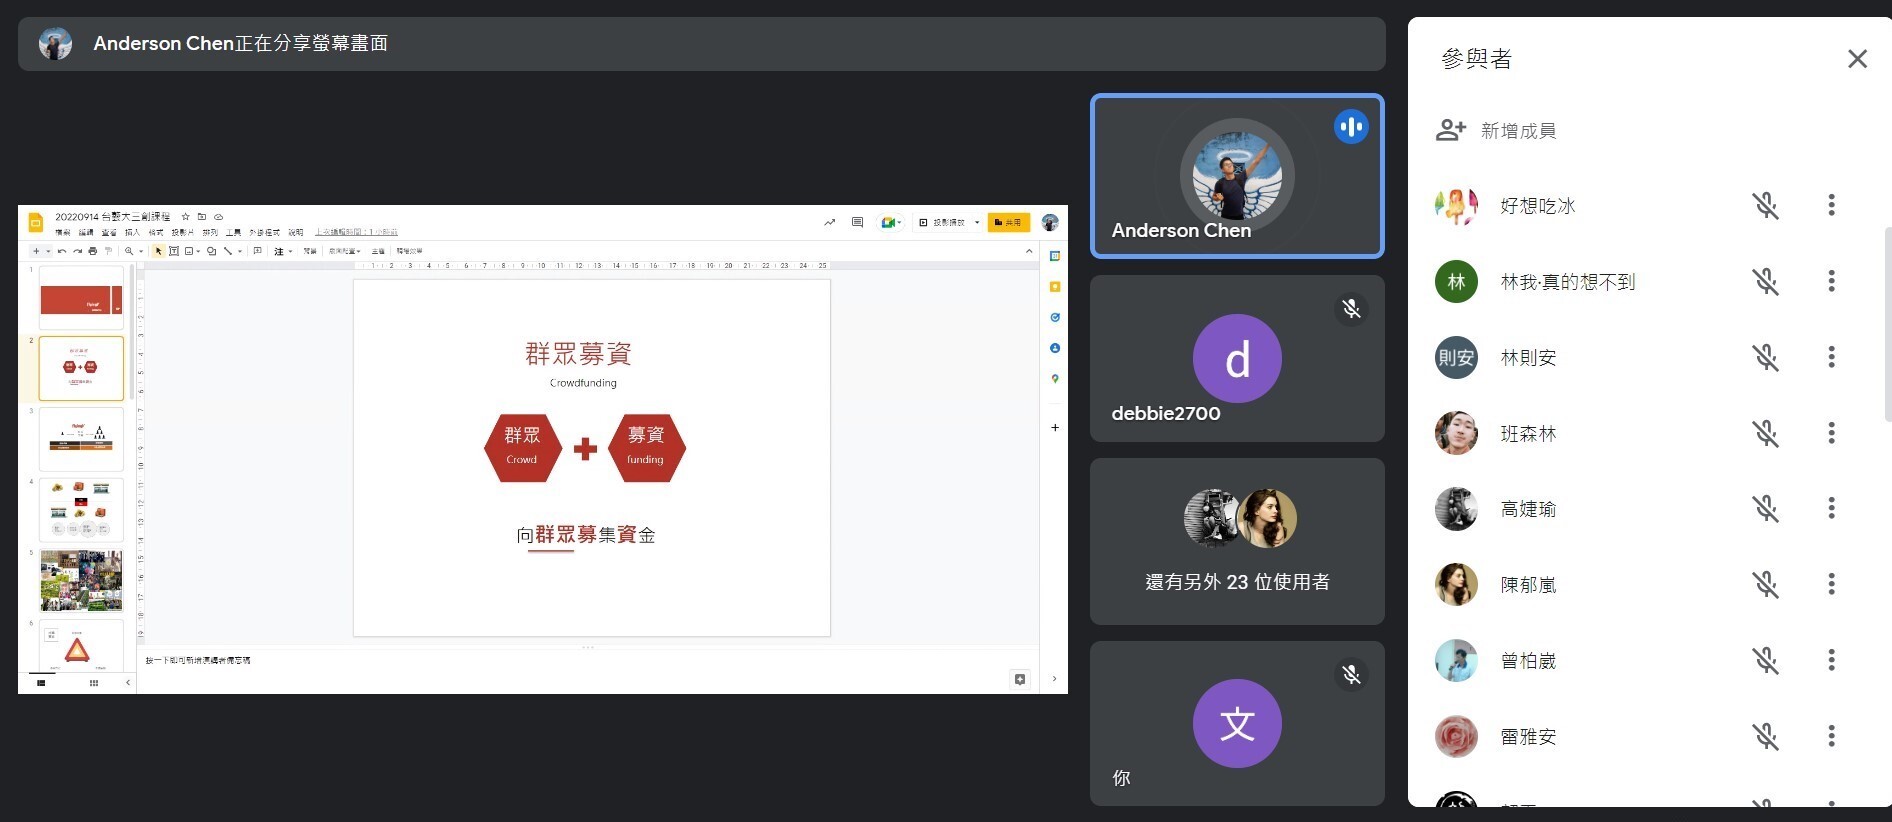Viewport: 1892px width, 822px height.
Task: Open more options for 高婕瑜
Action: (x=1831, y=508)
